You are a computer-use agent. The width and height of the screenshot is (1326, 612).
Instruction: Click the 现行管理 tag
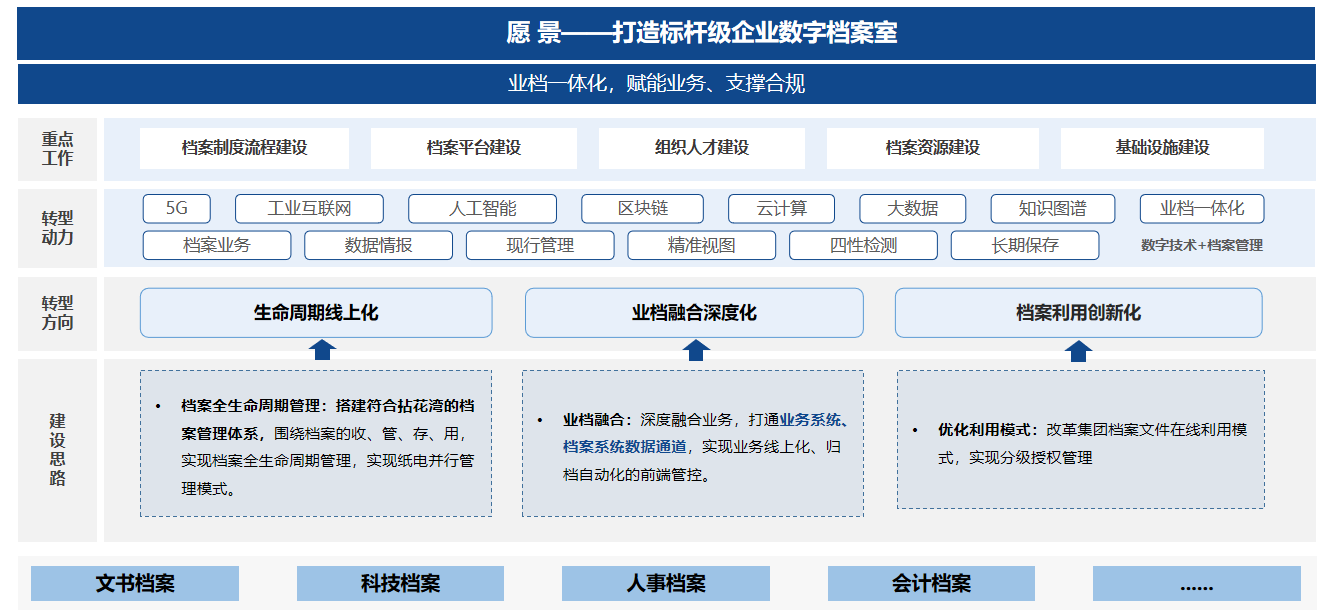[540, 245]
